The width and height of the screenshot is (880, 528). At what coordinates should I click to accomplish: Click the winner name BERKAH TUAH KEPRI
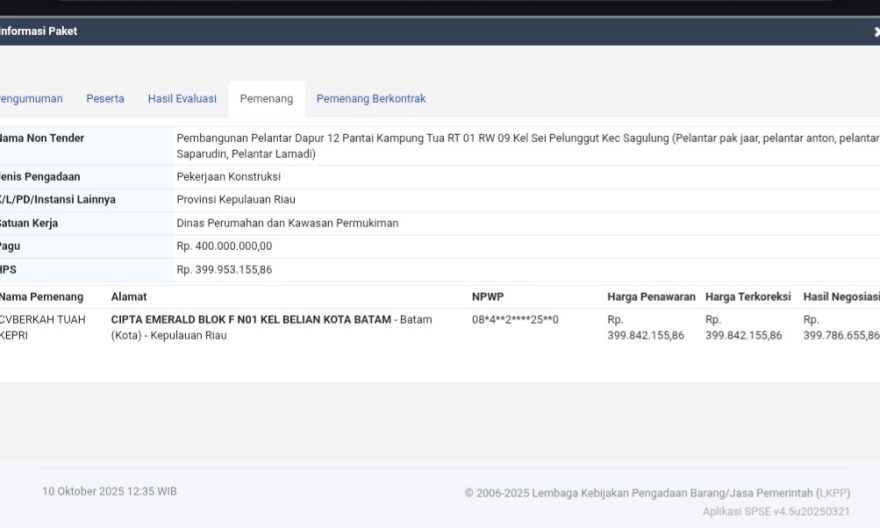(42, 327)
